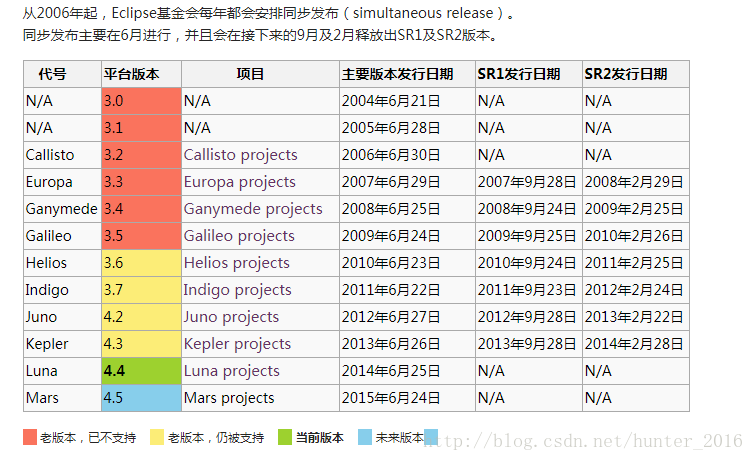The image size is (754, 461).
Task: Click the SR2 date 2014年2月28日
Action: 634,344
